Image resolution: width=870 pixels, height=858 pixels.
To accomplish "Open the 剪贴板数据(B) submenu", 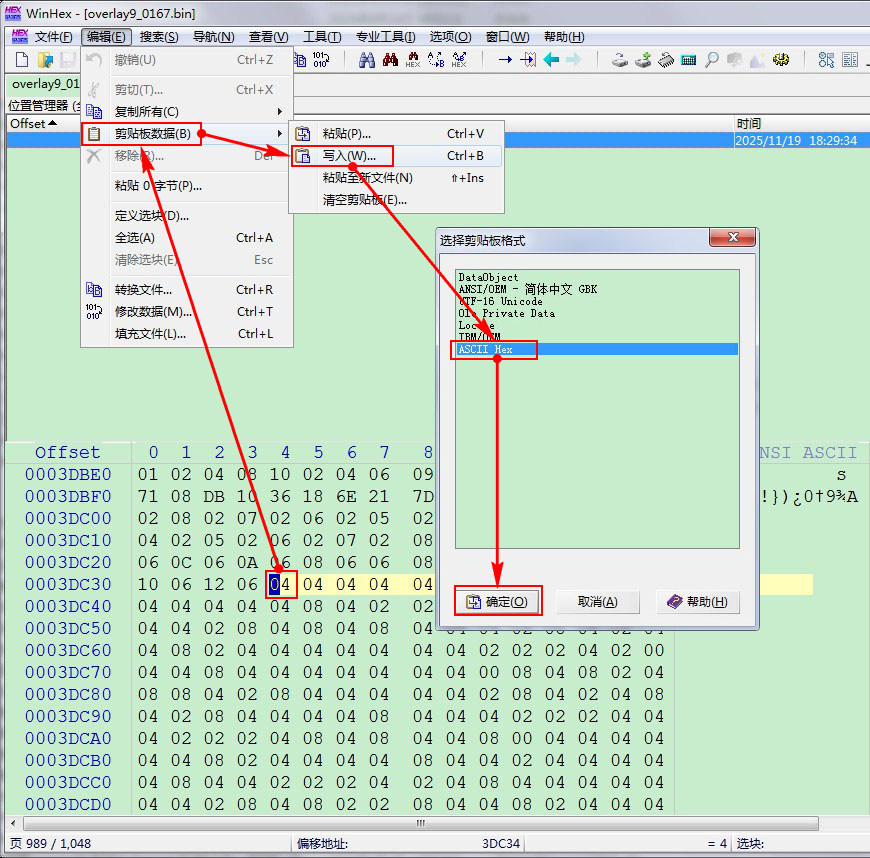I will coord(152,134).
